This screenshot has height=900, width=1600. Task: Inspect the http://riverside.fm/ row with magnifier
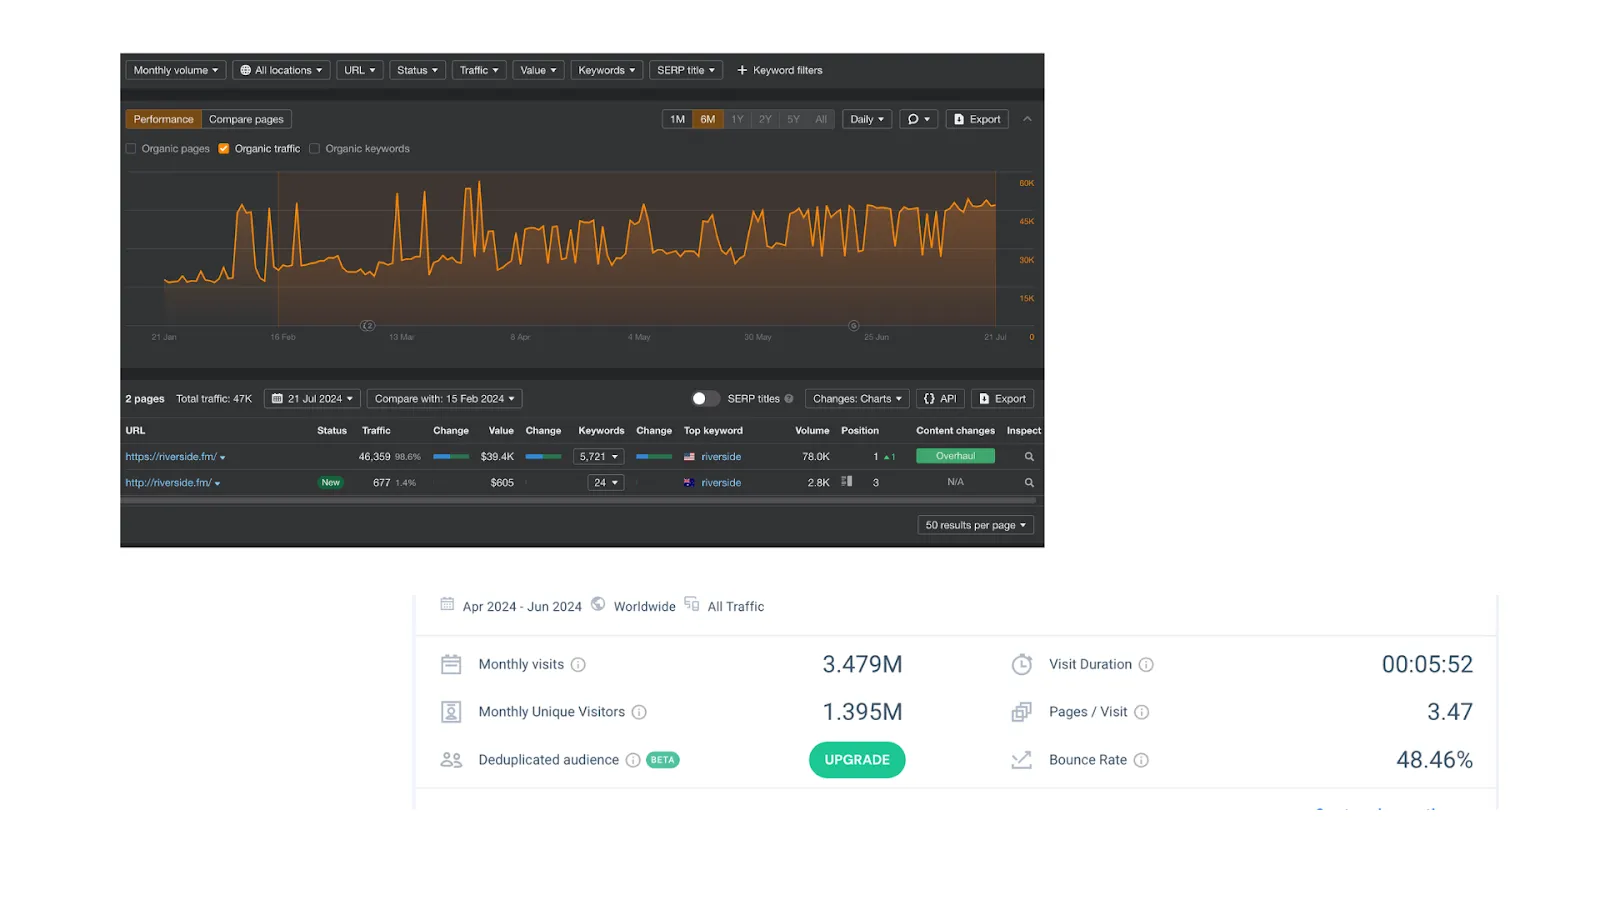coord(1029,483)
